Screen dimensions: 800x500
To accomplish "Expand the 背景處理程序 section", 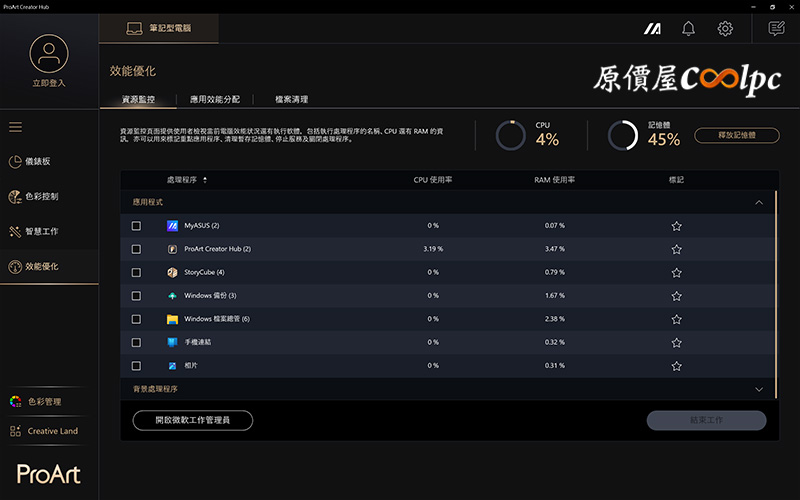I will click(759, 389).
